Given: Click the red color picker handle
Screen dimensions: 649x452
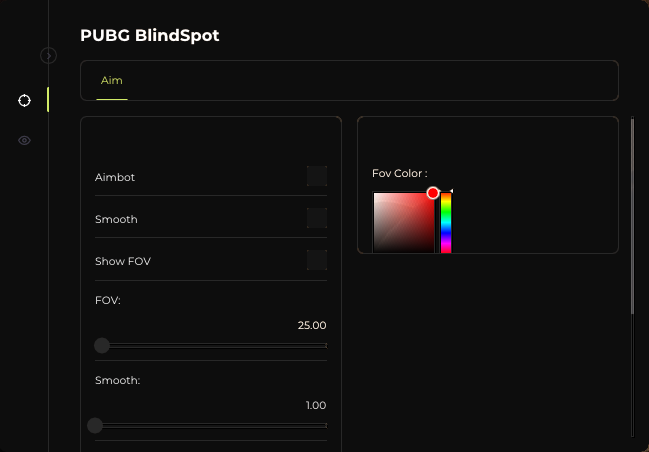Looking at the screenshot, I should click(433, 193).
